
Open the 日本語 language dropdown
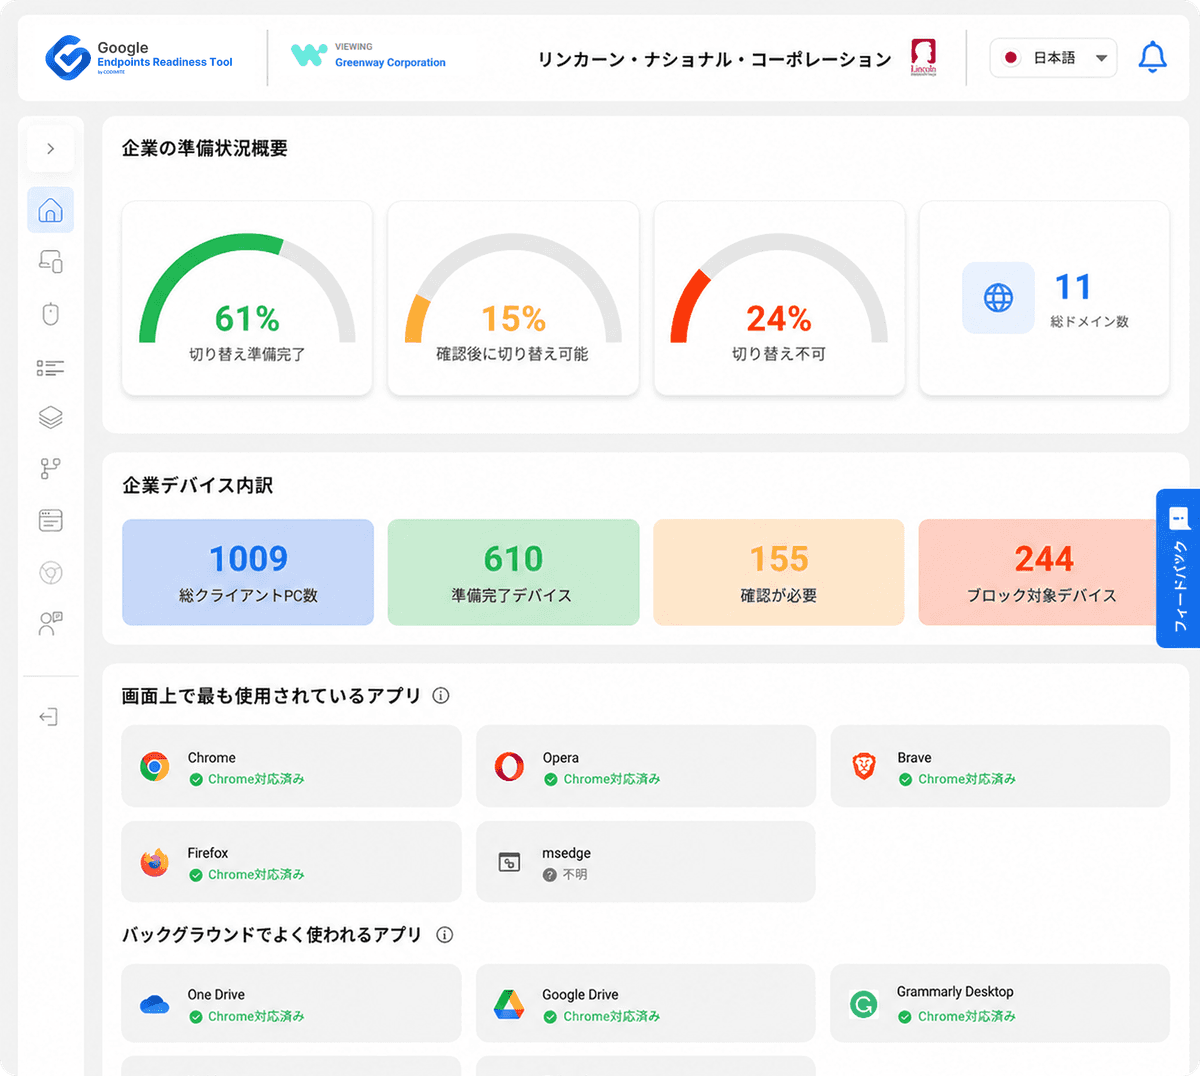[x=1053, y=58]
